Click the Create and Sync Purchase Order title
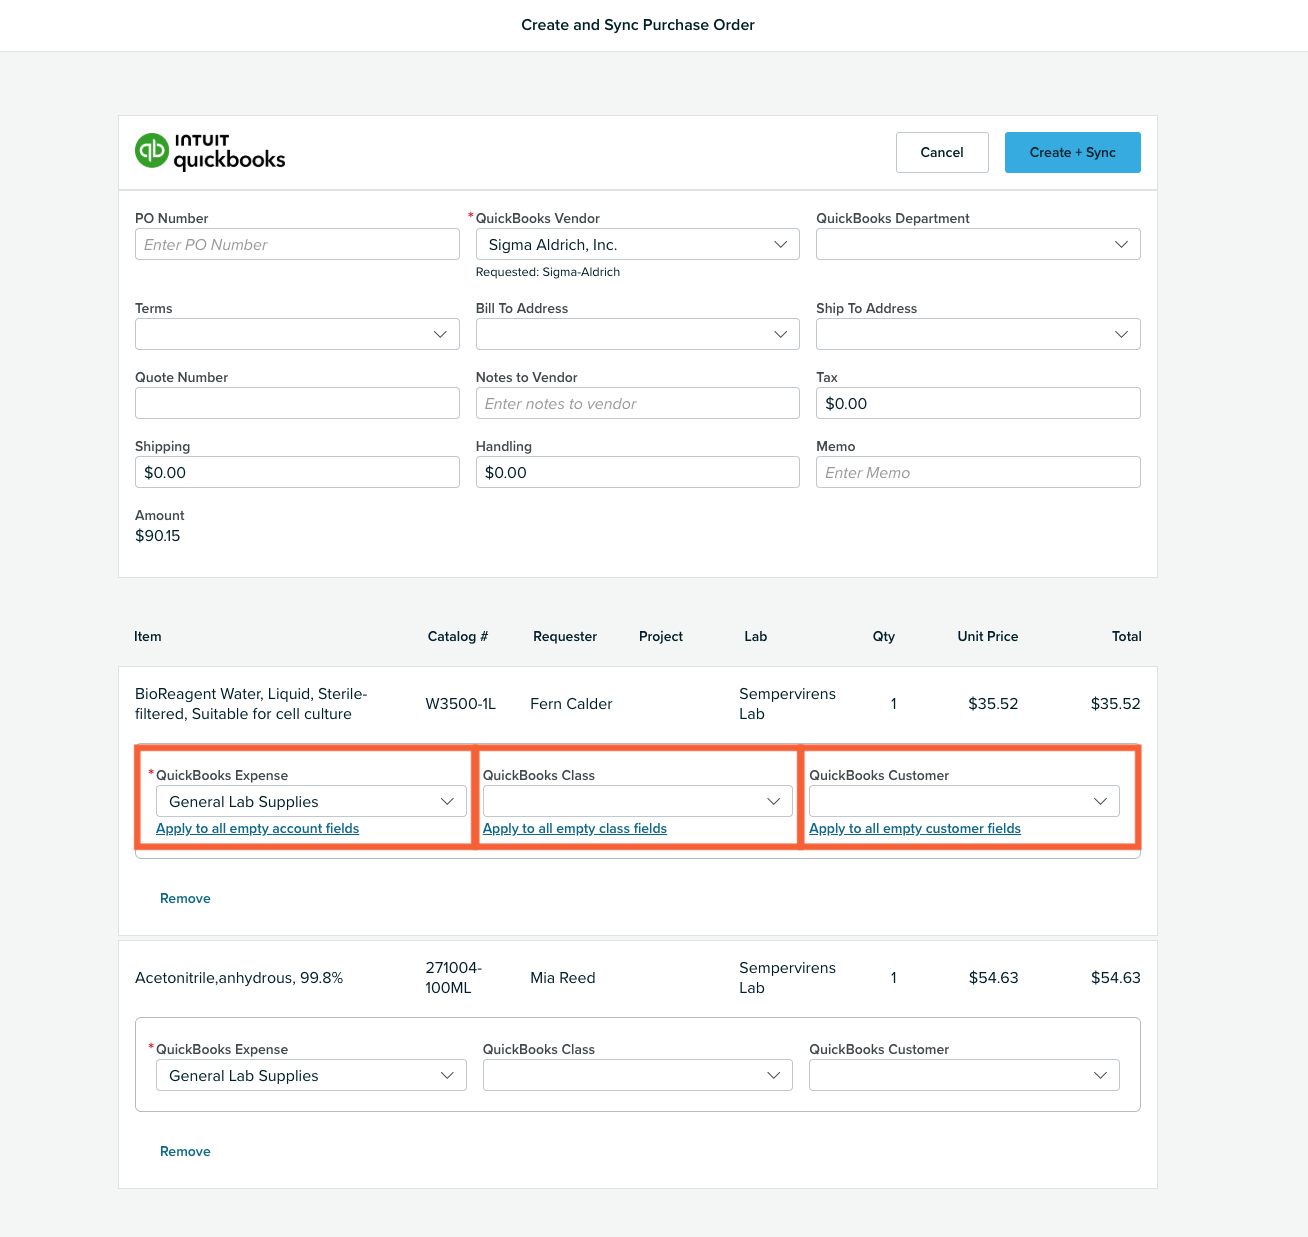Screen dimensions: 1308x1237 coord(638,25)
